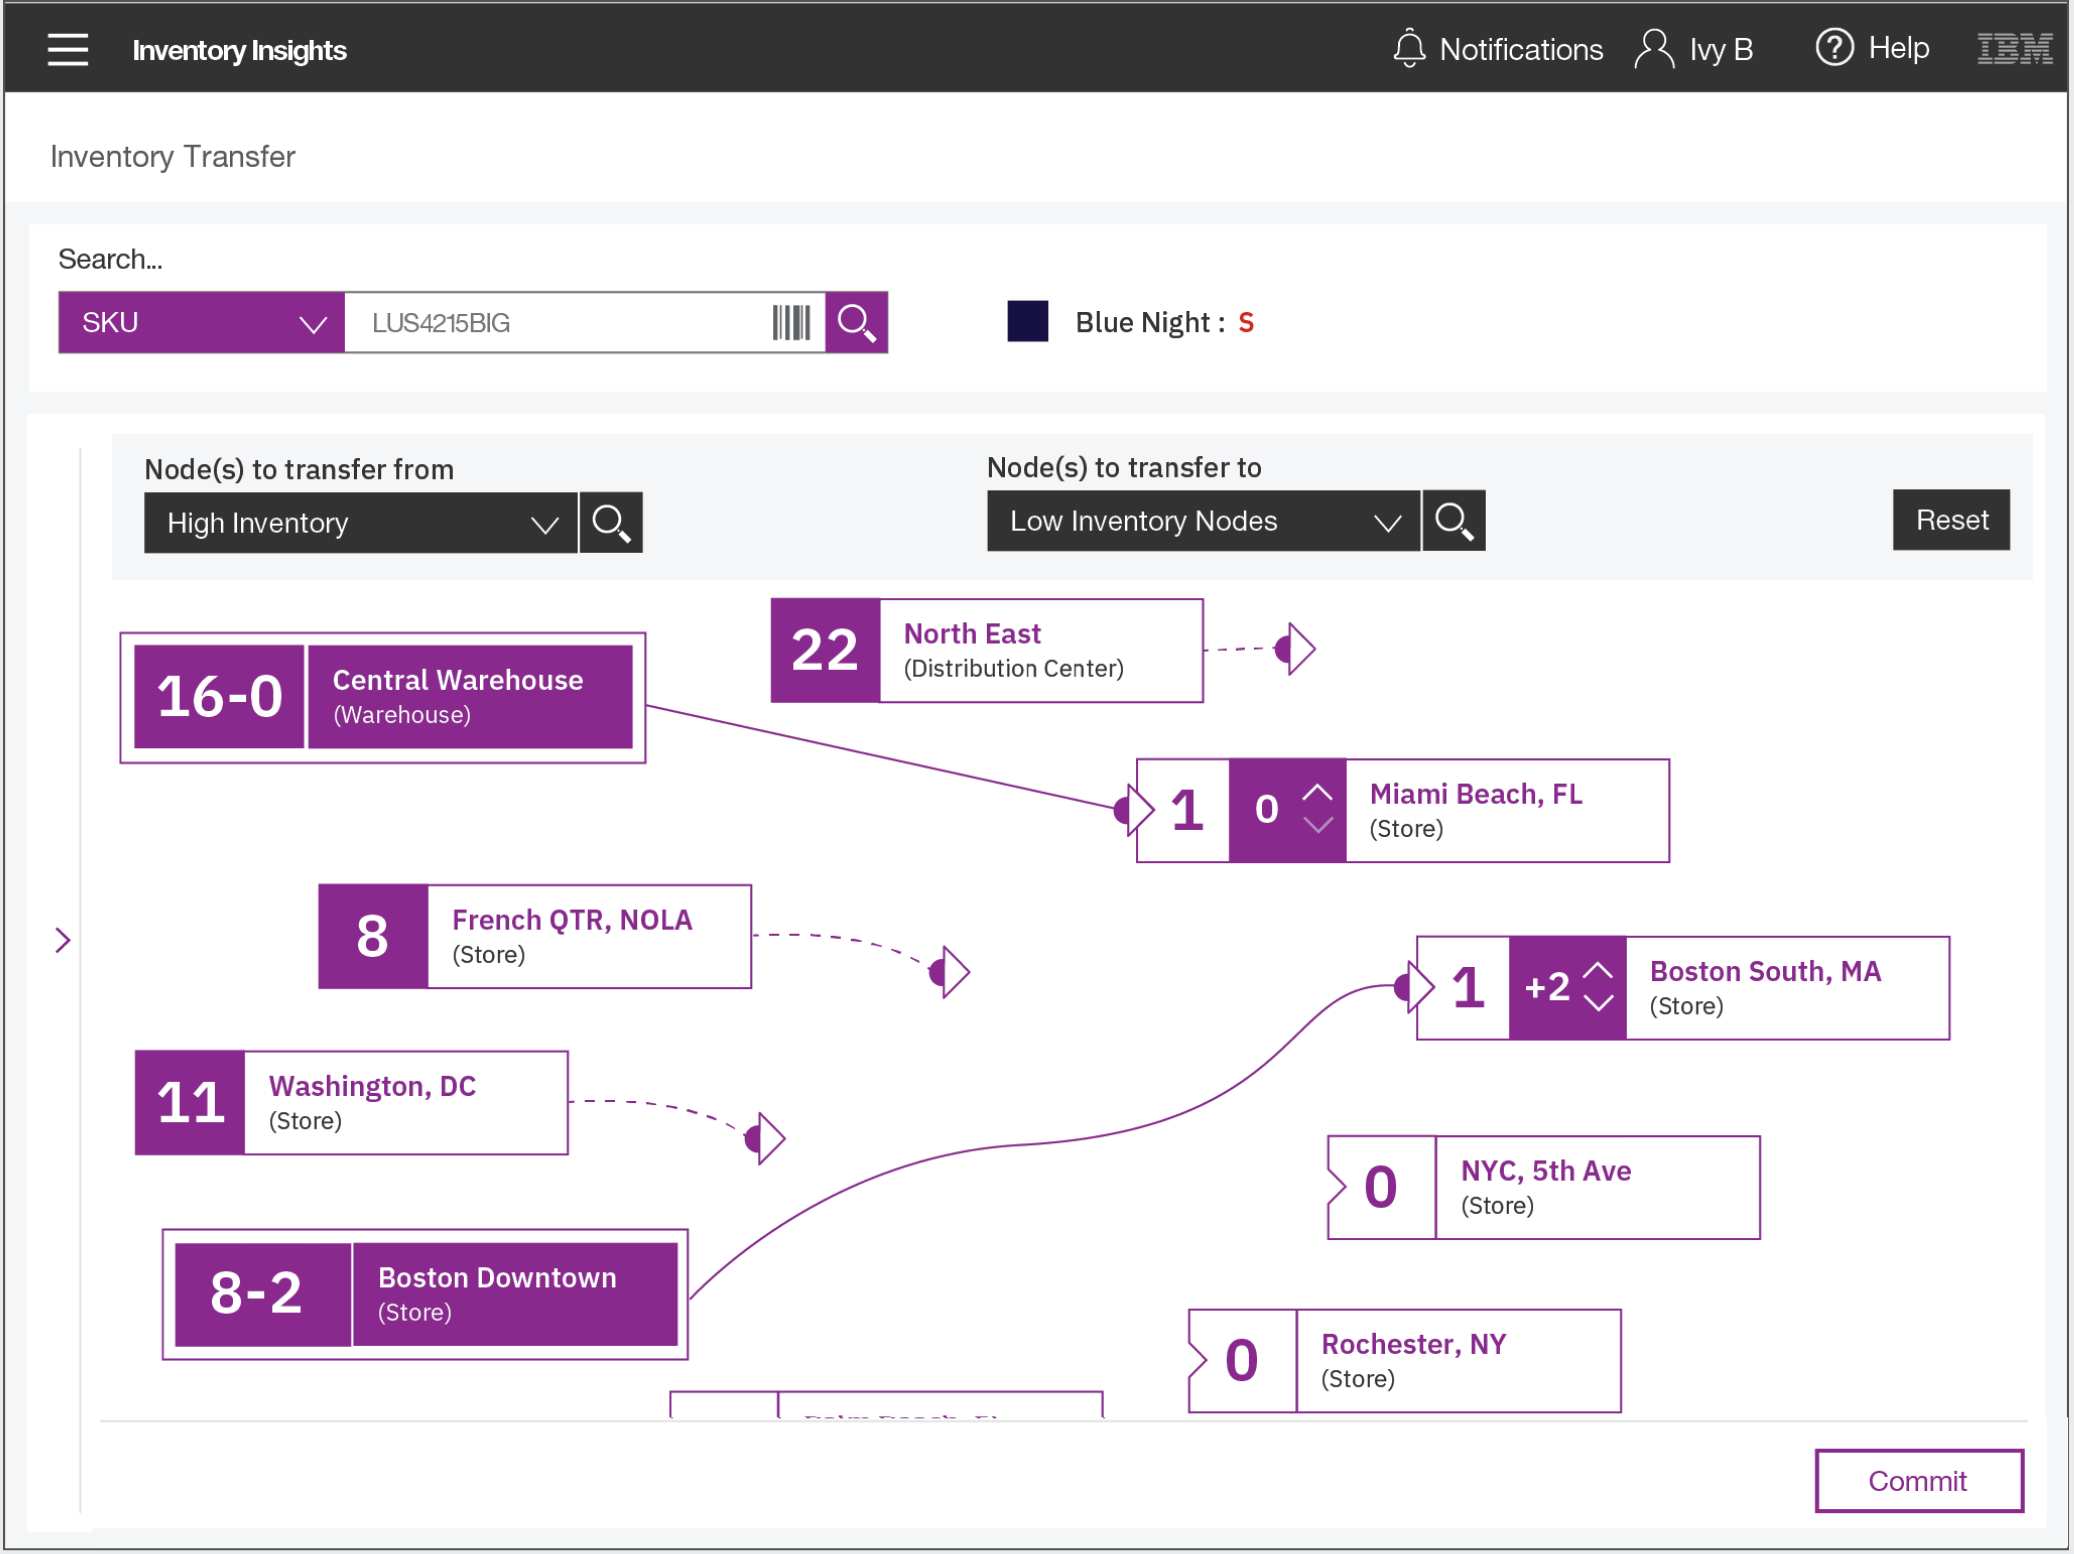Increase Boston South transfer quantity
Screen dimensions: 2074x1554
tap(1598, 970)
